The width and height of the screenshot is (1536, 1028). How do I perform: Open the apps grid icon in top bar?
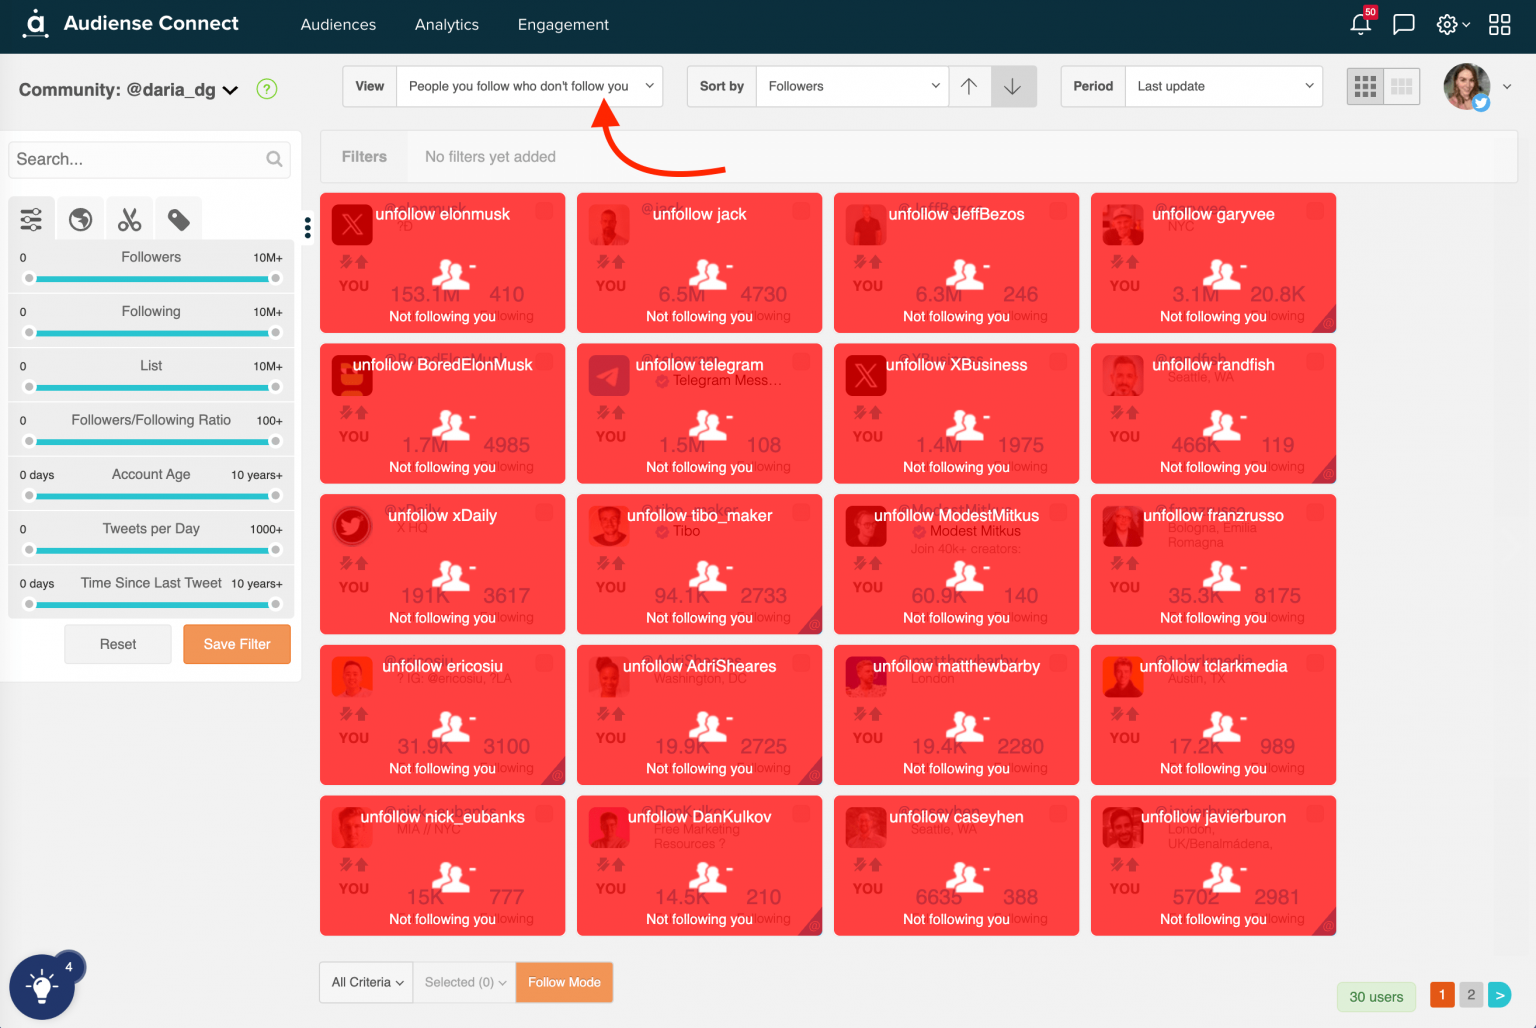1499,24
